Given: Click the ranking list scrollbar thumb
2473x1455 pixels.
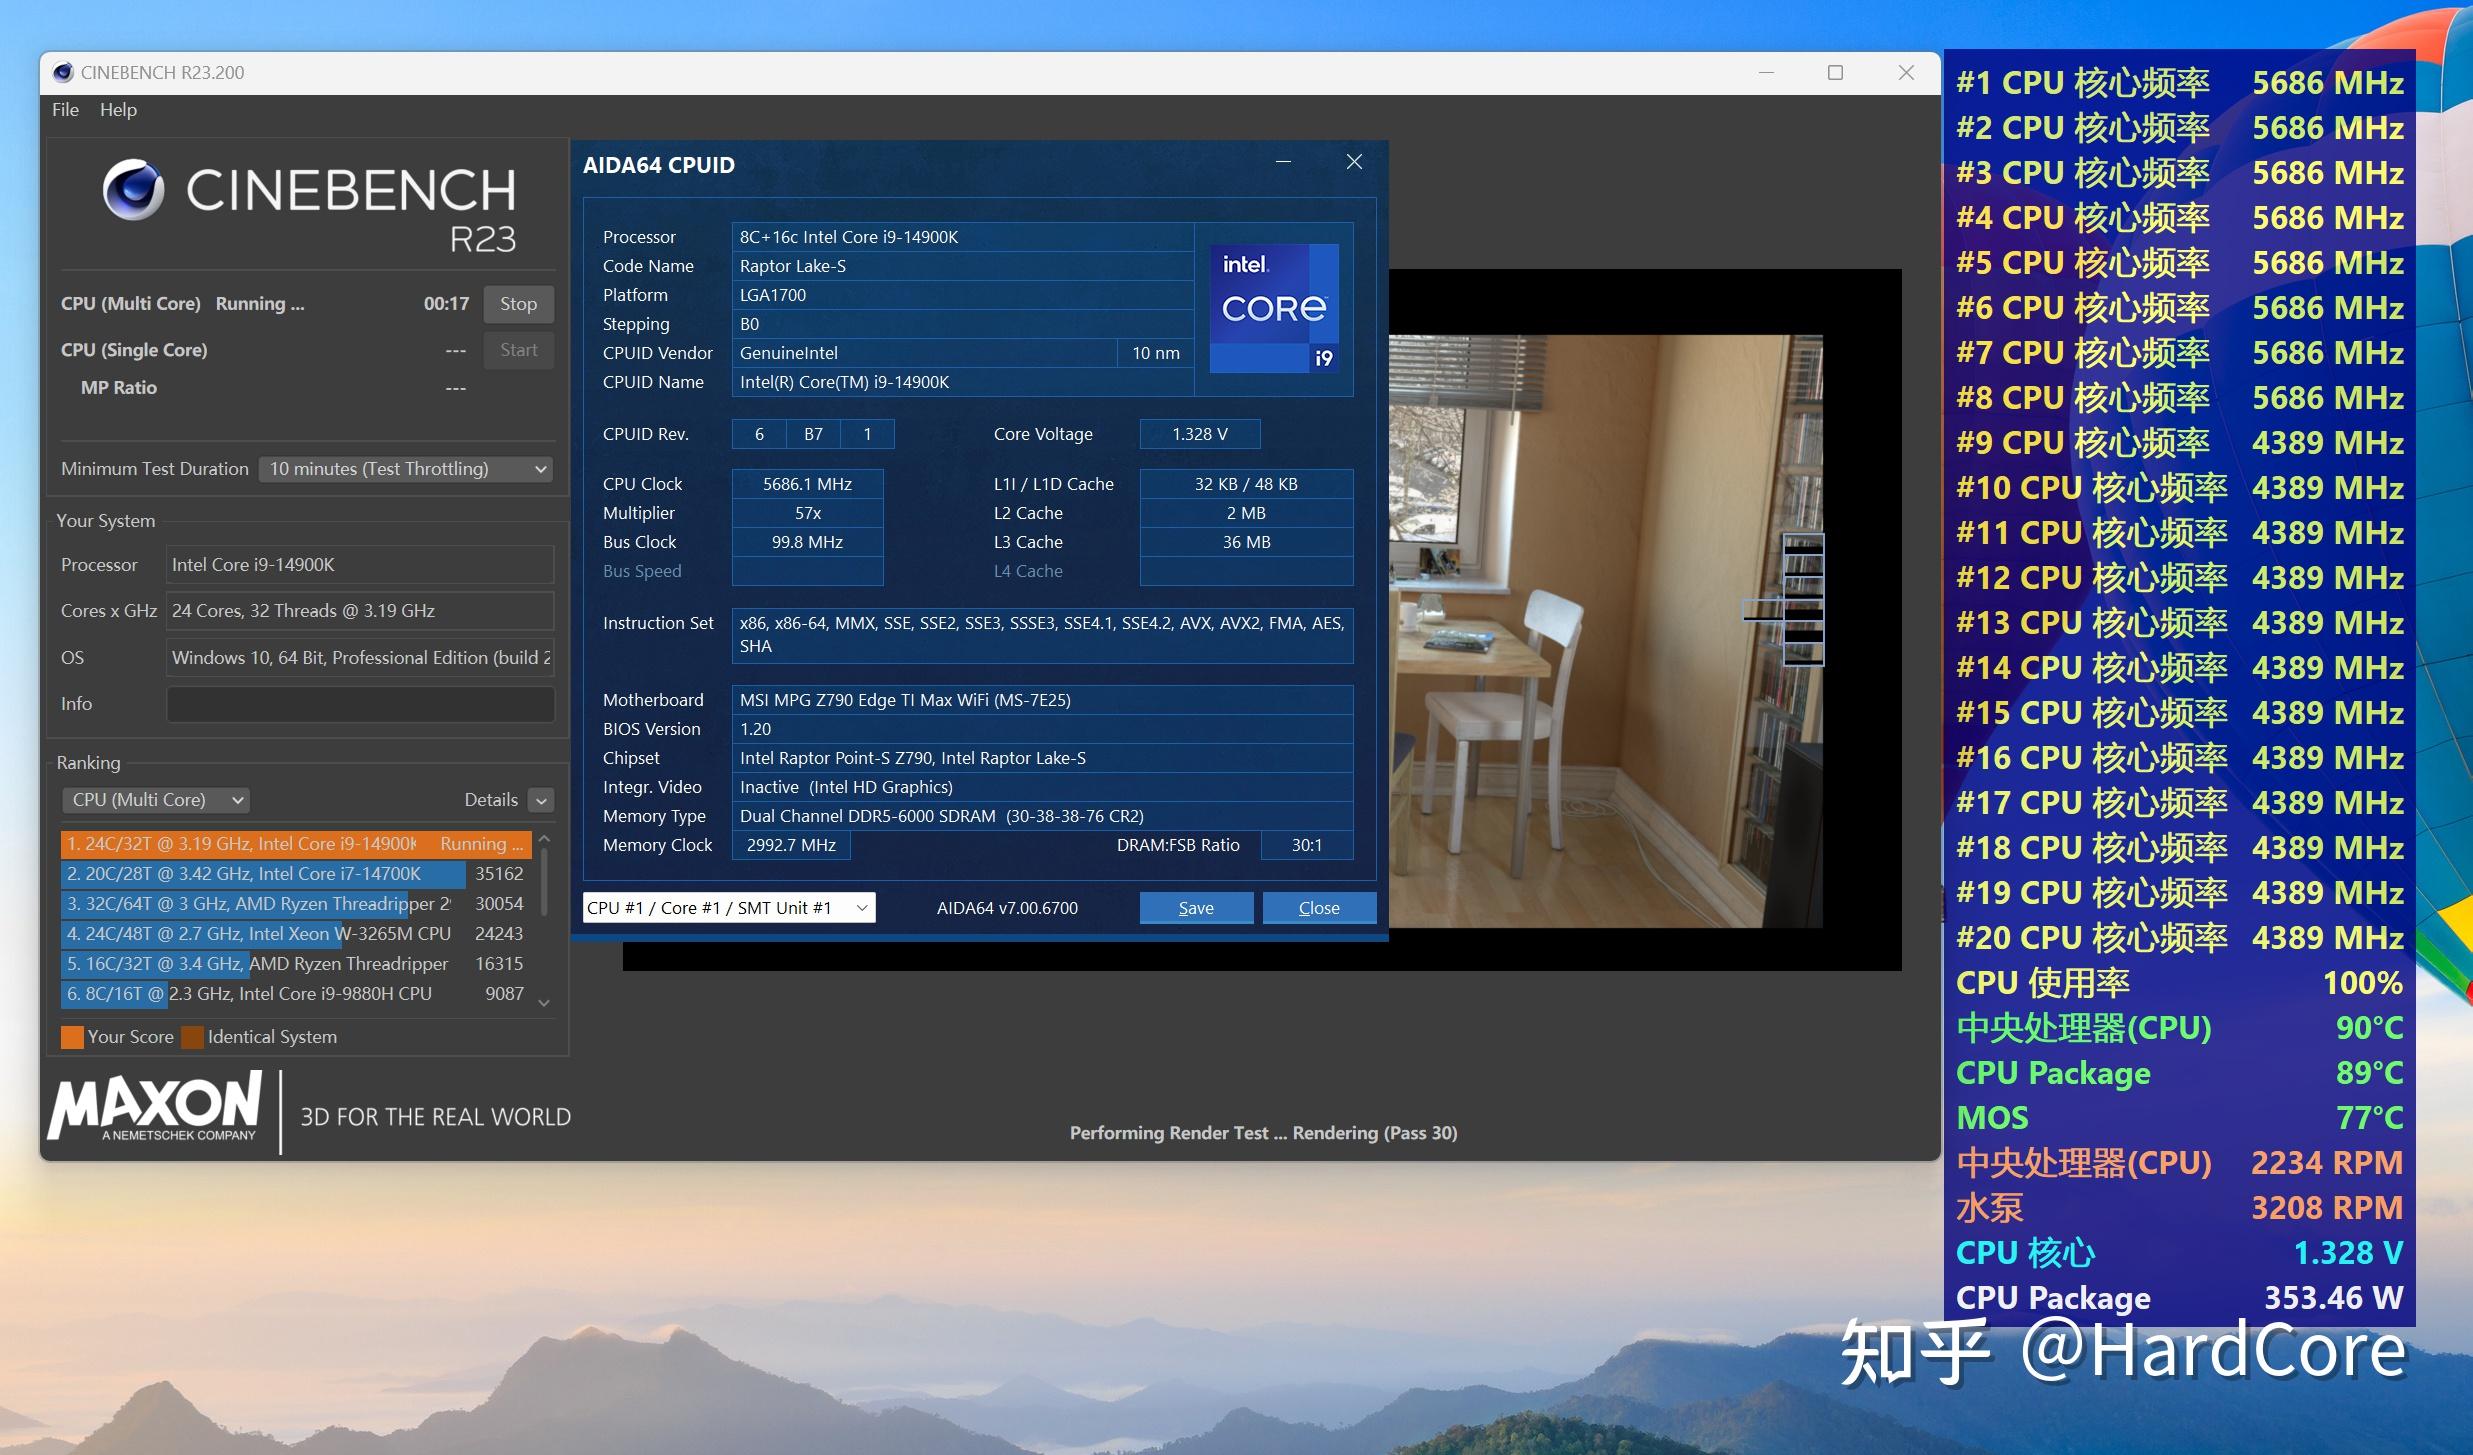Looking at the screenshot, I should click(544, 882).
